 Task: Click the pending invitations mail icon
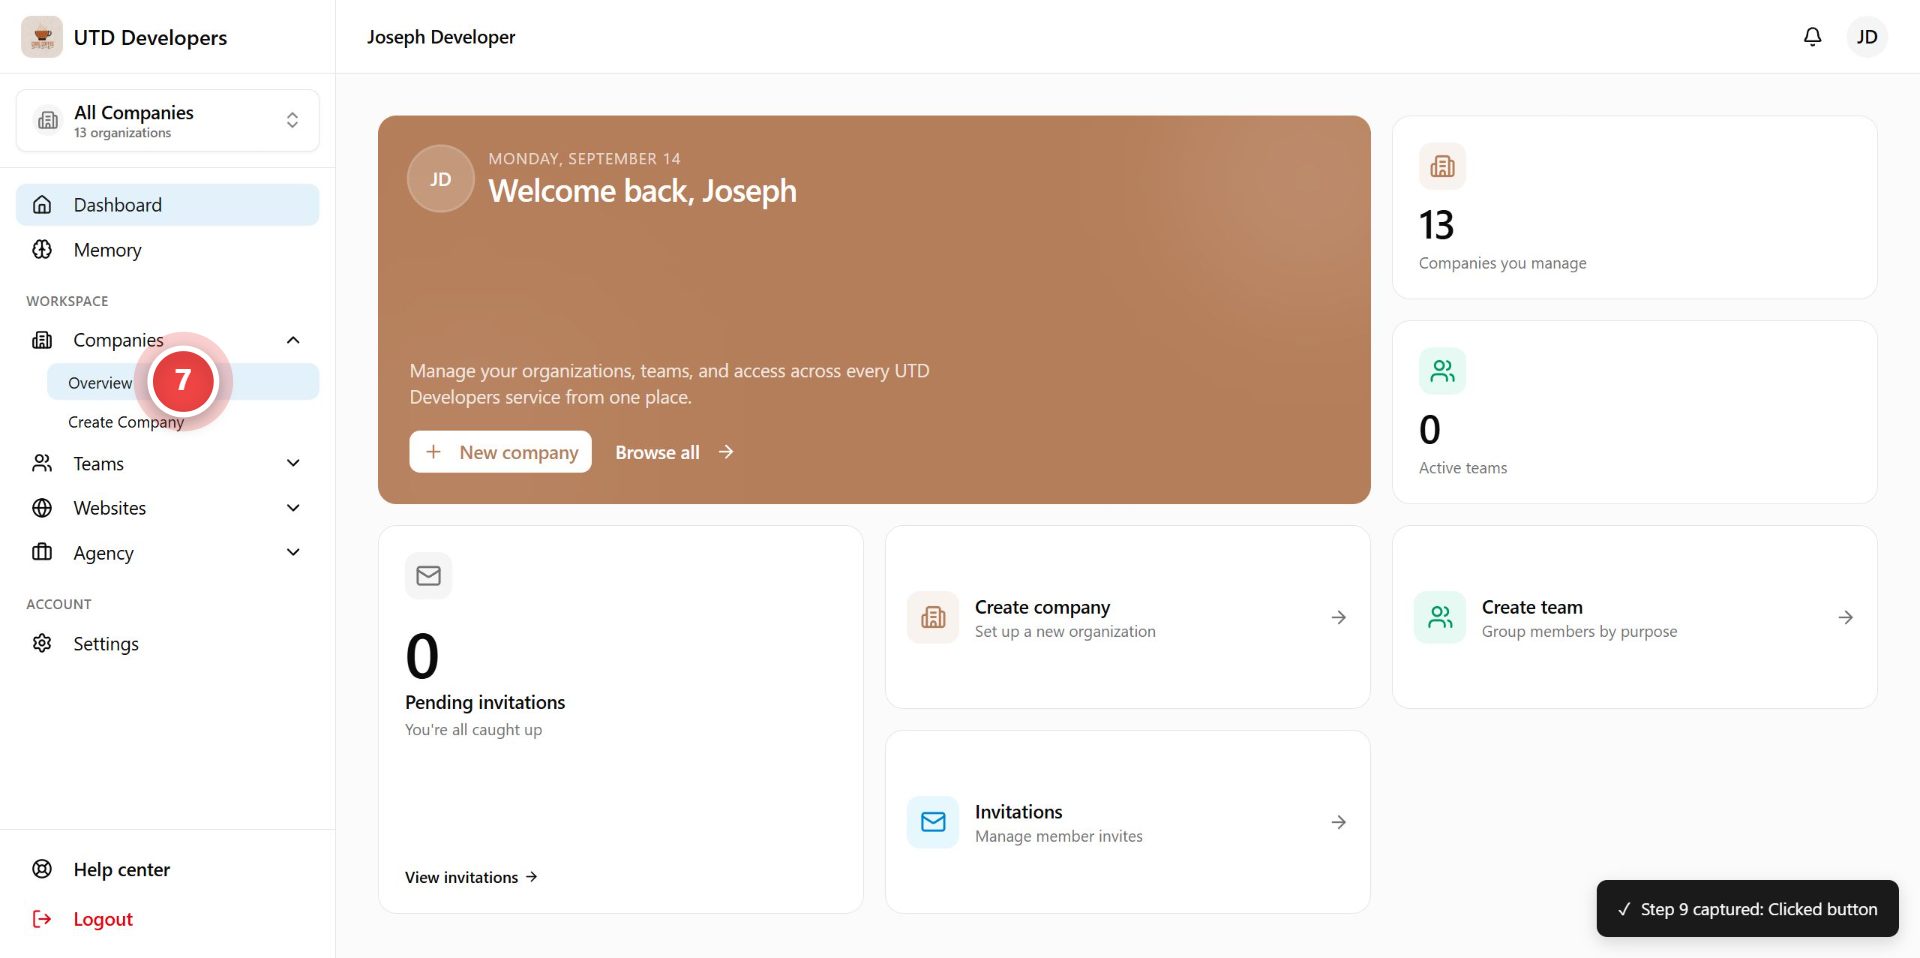pos(428,576)
